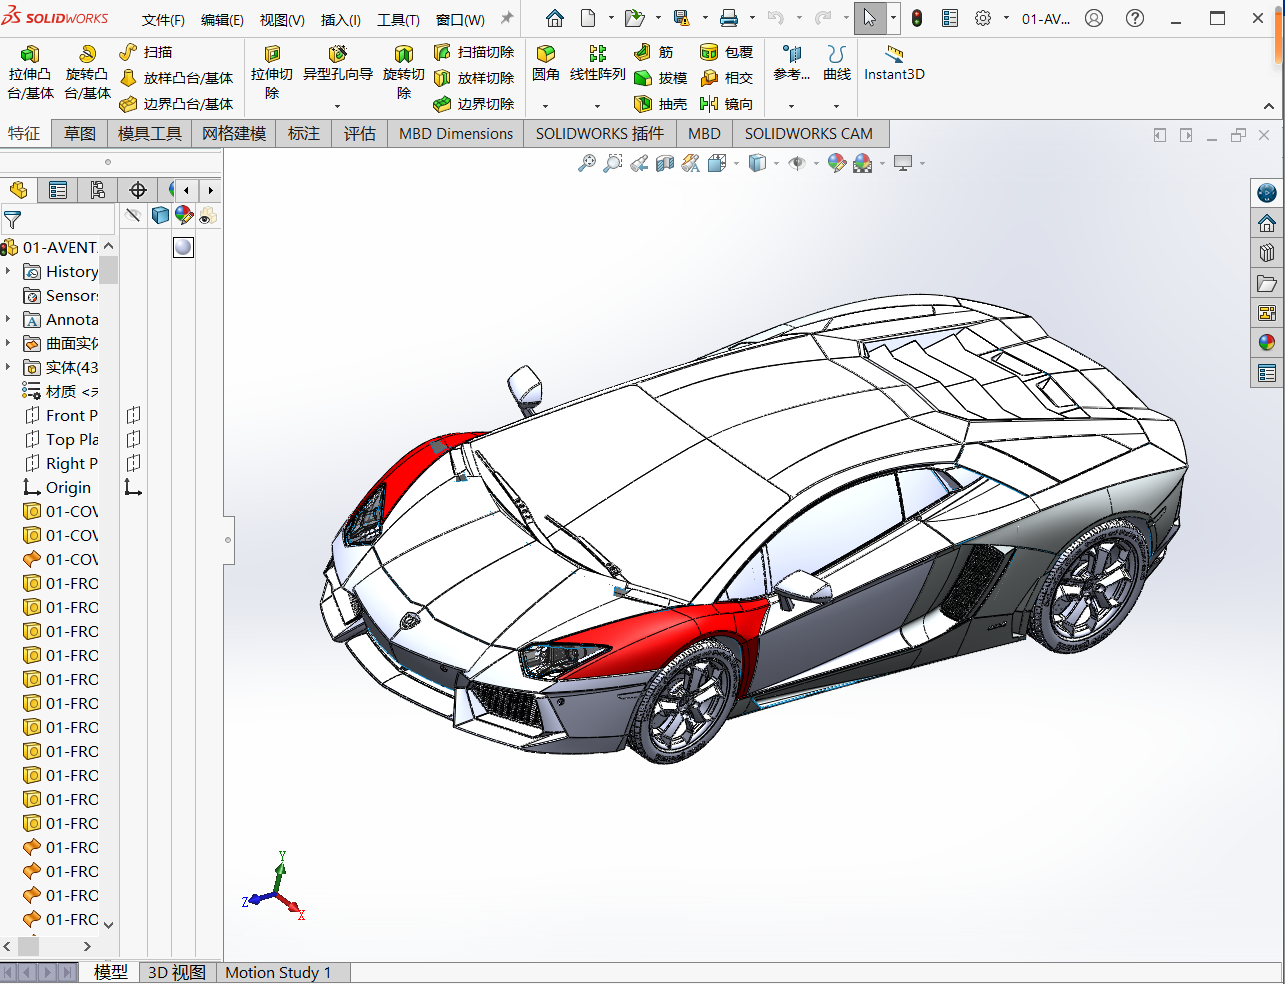The image size is (1285, 984).
Task: Open the Hole Wizard (异型孔向导) tool
Action: (x=338, y=63)
